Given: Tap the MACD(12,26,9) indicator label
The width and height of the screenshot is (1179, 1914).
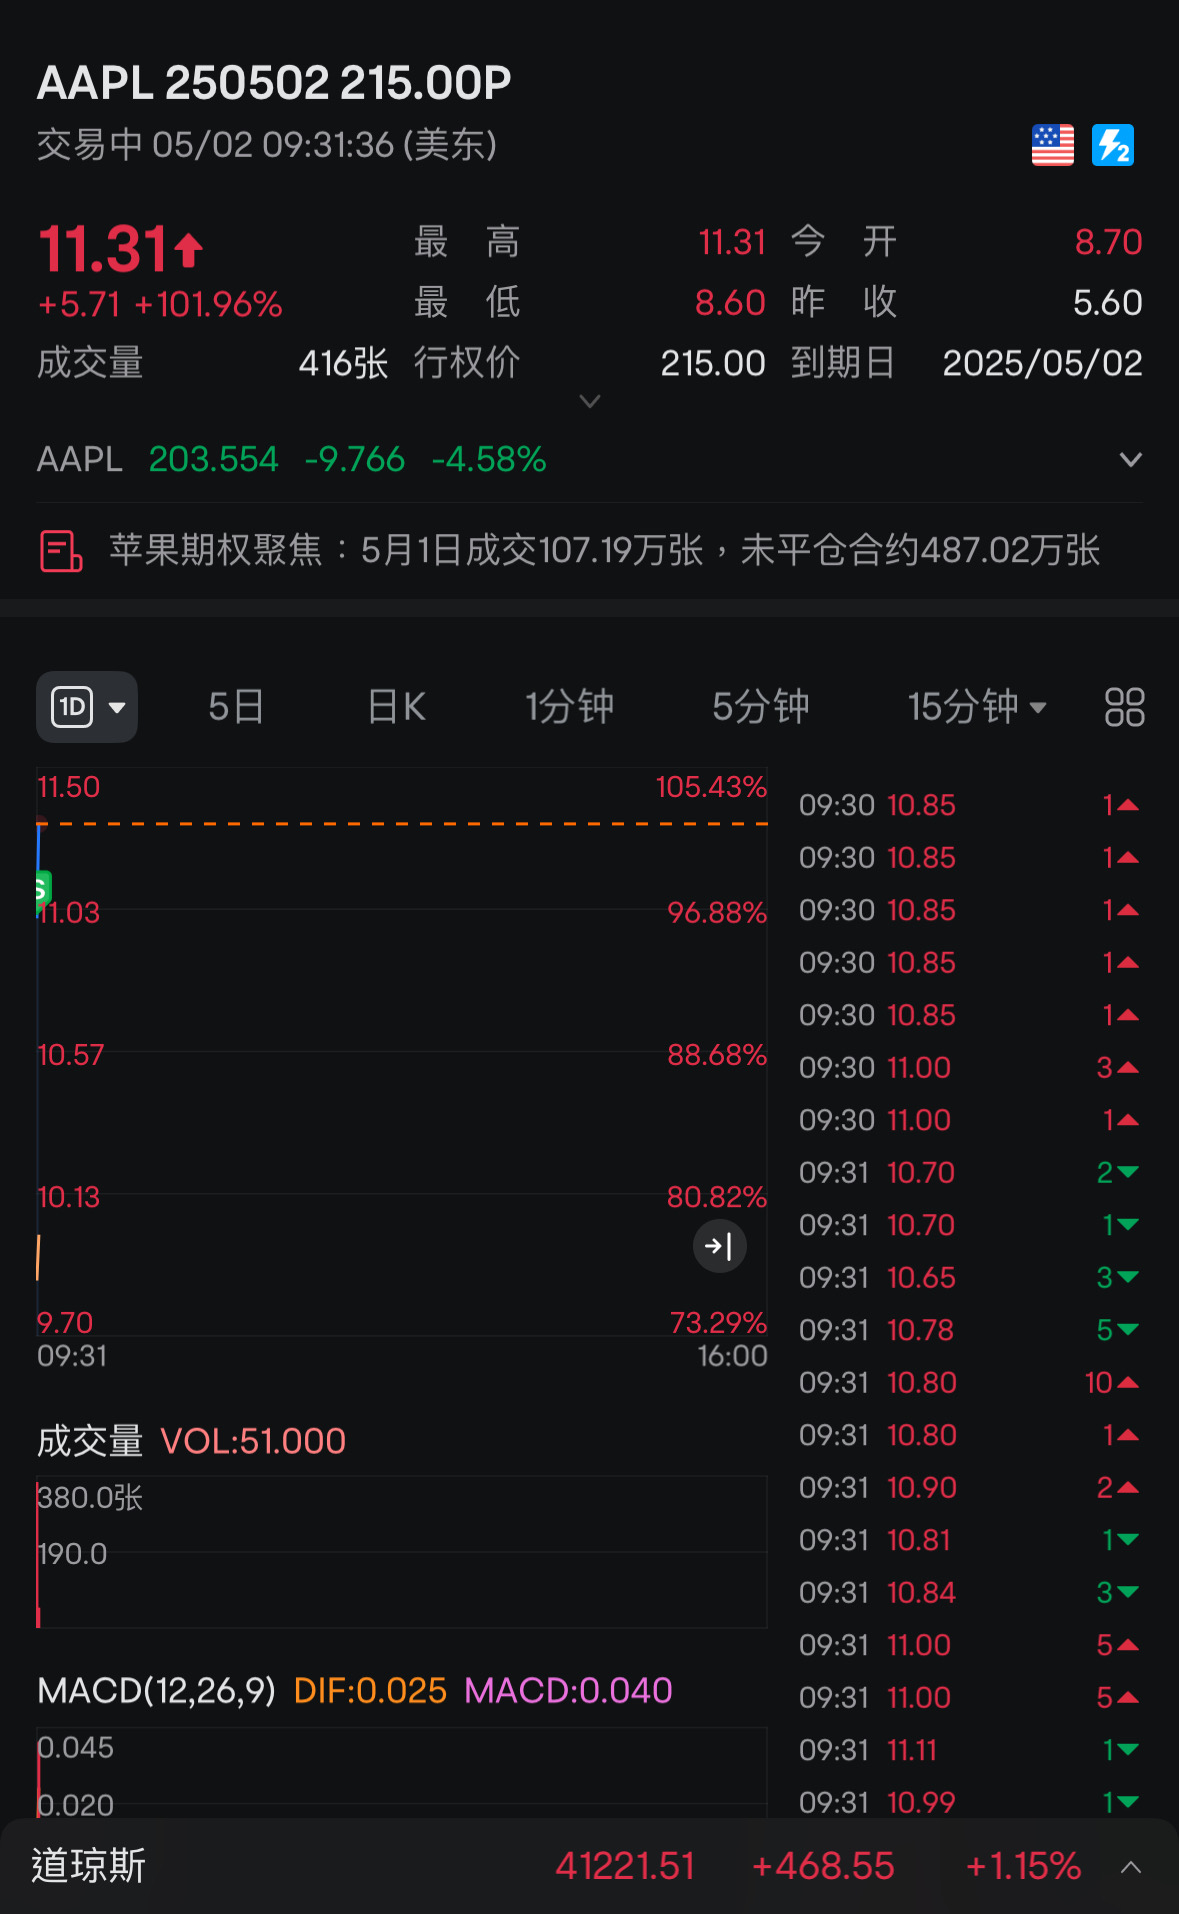Looking at the screenshot, I should click(x=156, y=1691).
